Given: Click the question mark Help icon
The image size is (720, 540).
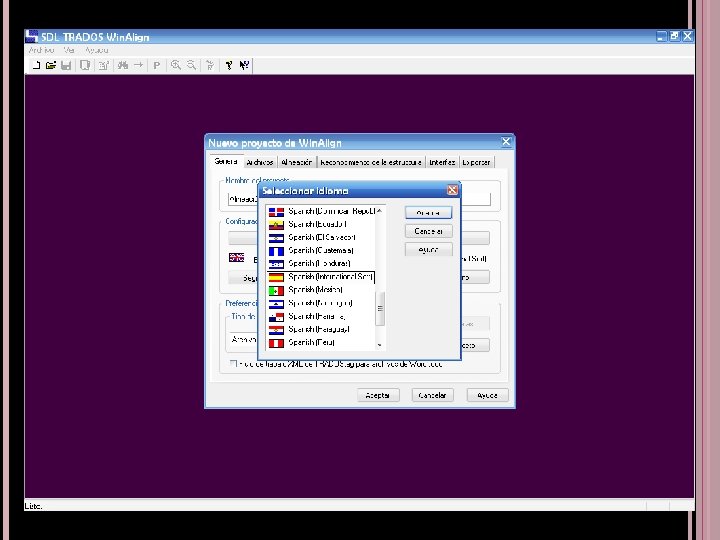Looking at the screenshot, I should point(229,65).
